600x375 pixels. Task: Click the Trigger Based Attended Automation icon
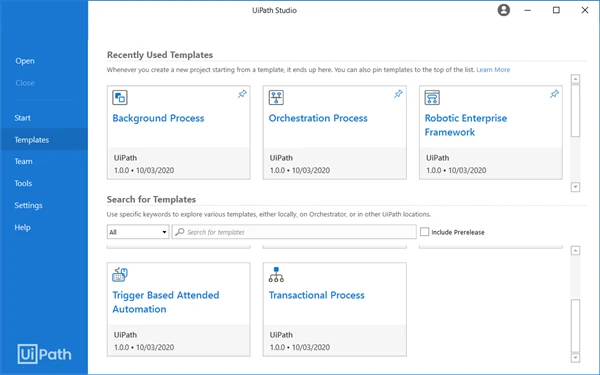pos(120,274)
